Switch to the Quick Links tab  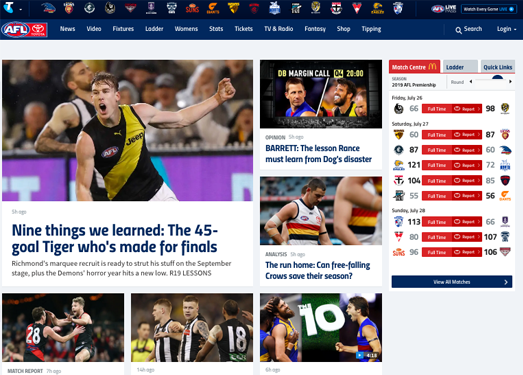point(497,67)
